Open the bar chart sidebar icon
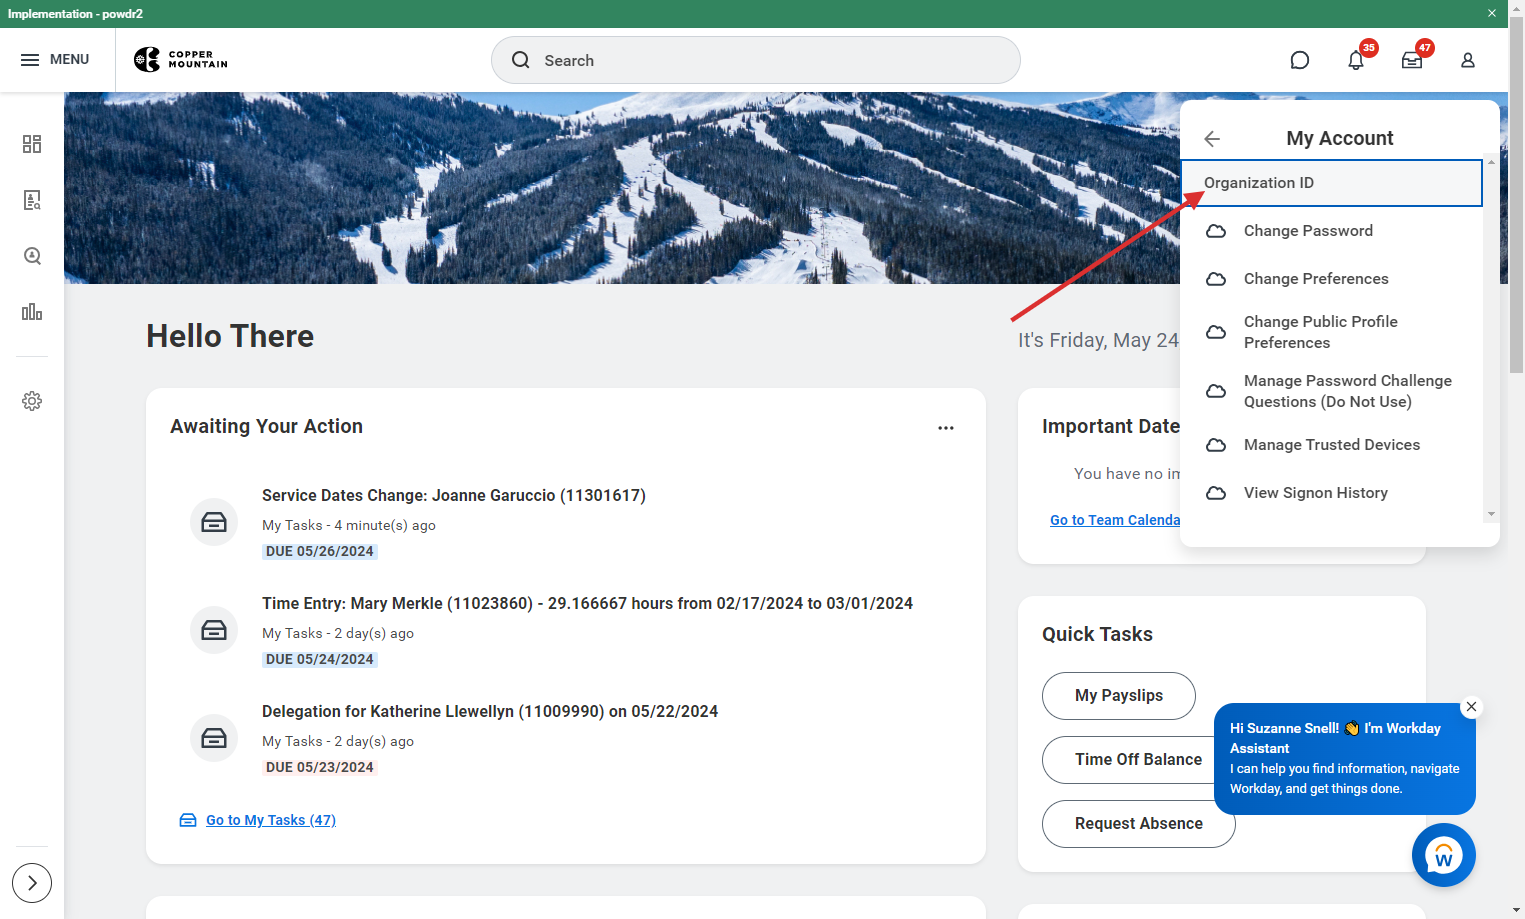 coord(32,312)
